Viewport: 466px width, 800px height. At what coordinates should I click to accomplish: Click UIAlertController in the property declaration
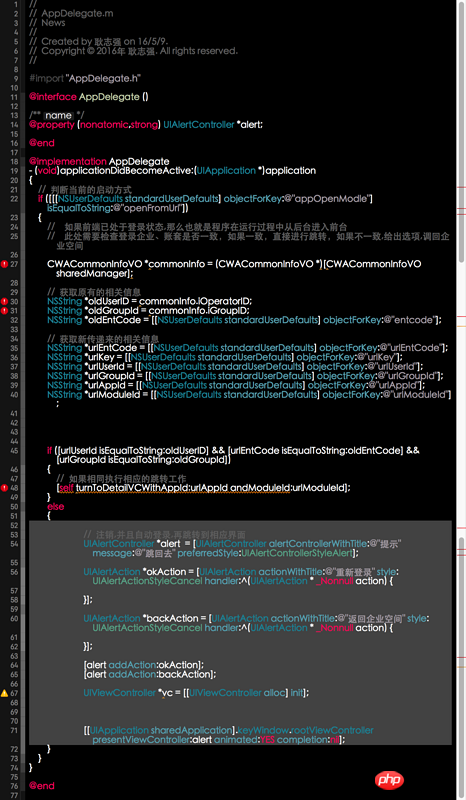(x=199, y=124)
